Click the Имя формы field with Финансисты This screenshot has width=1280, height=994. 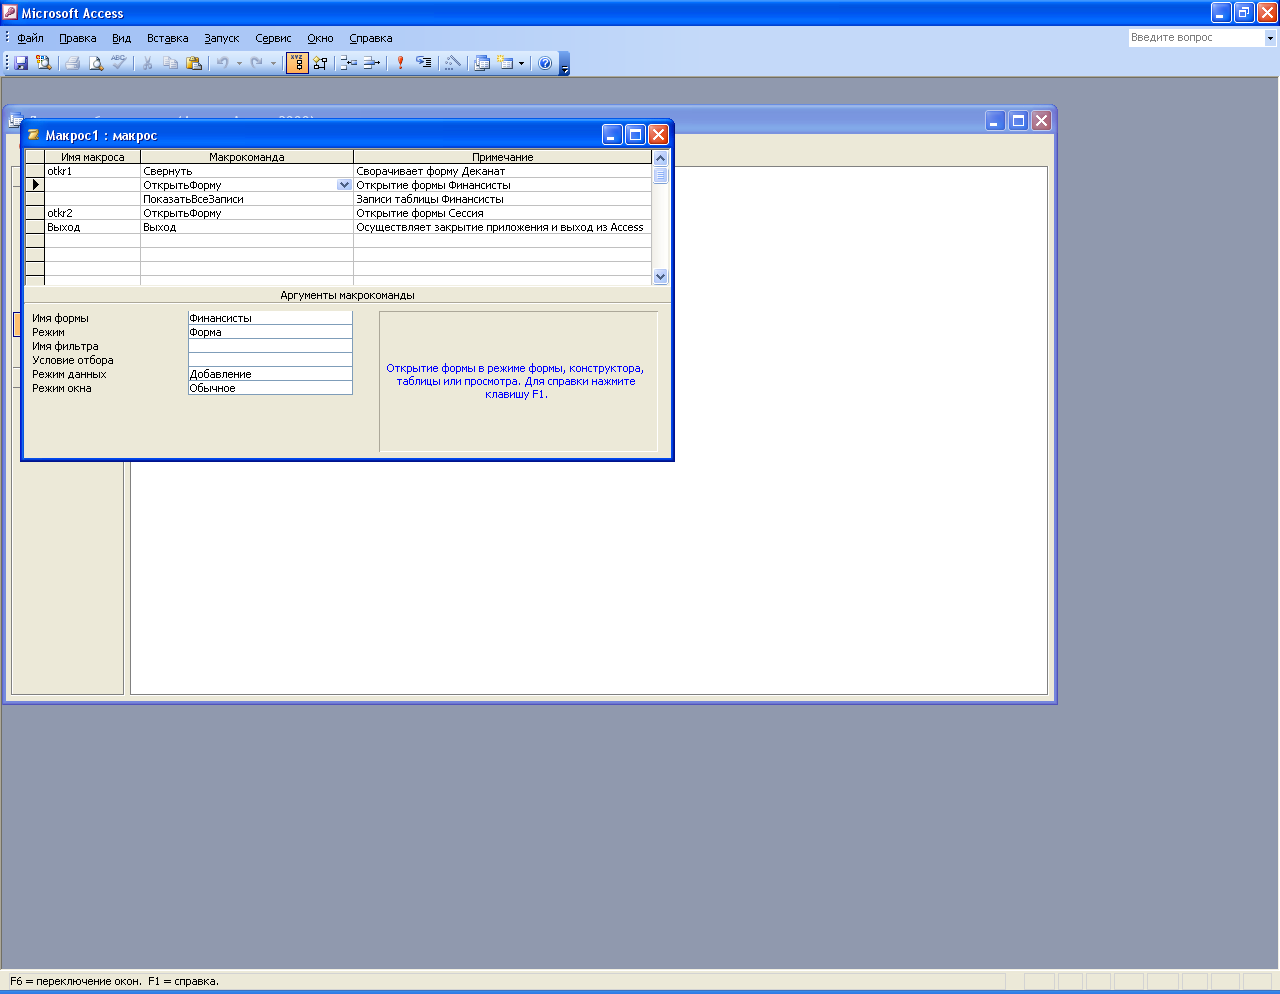tap(270, 318)
